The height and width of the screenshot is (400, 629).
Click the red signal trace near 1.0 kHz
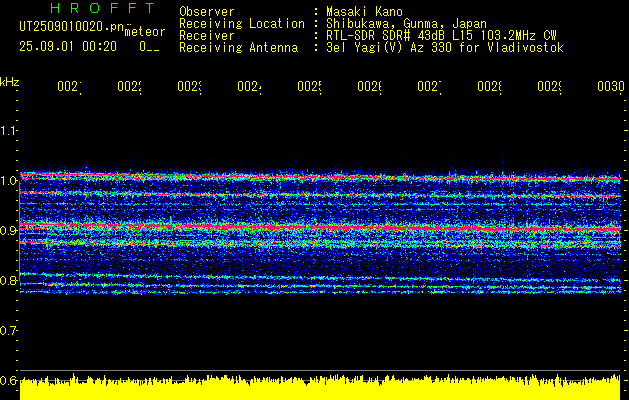(x=321, y=177)
